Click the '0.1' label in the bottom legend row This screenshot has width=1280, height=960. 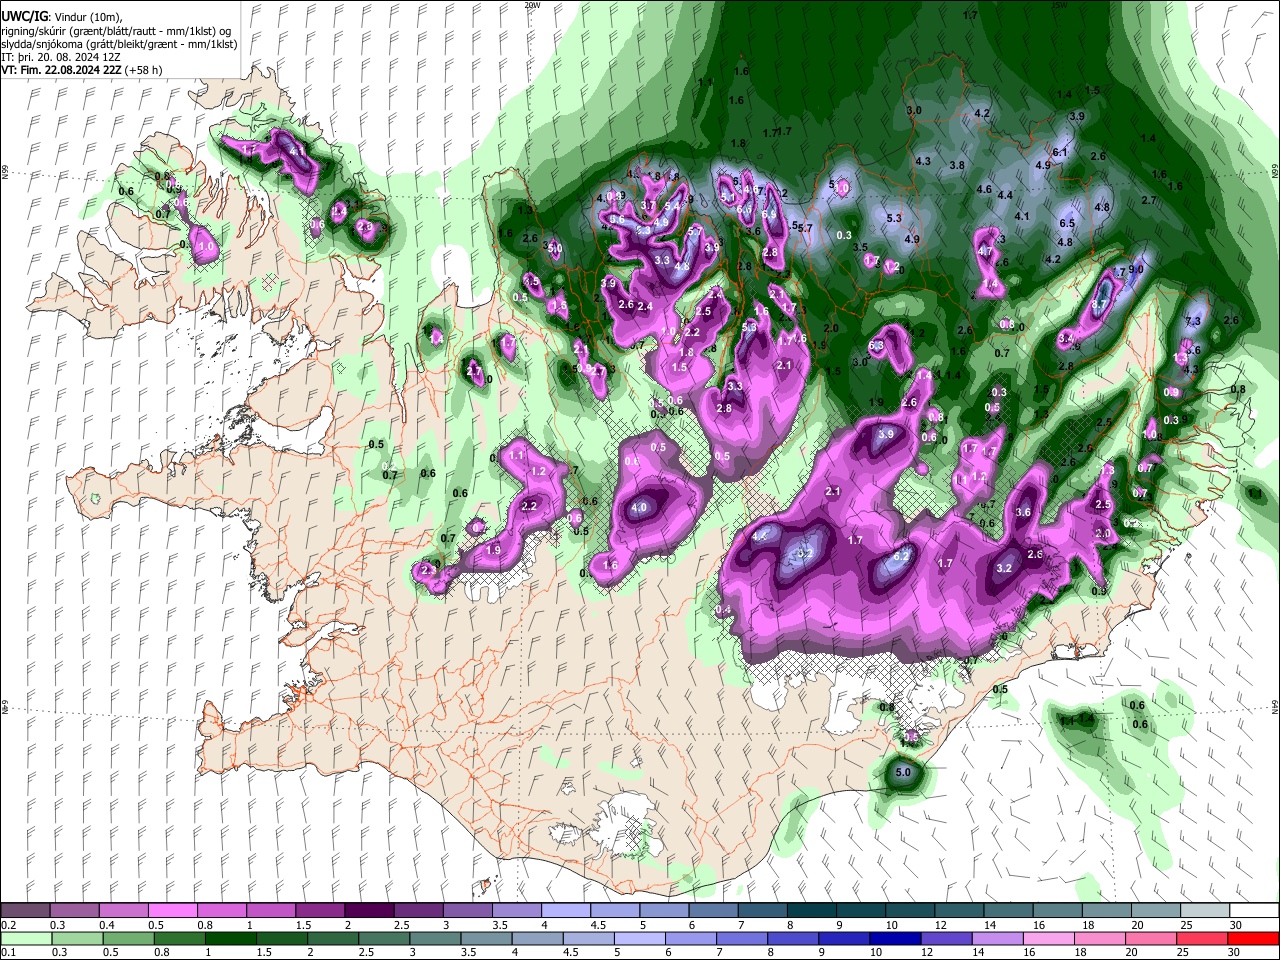[8, 953]
